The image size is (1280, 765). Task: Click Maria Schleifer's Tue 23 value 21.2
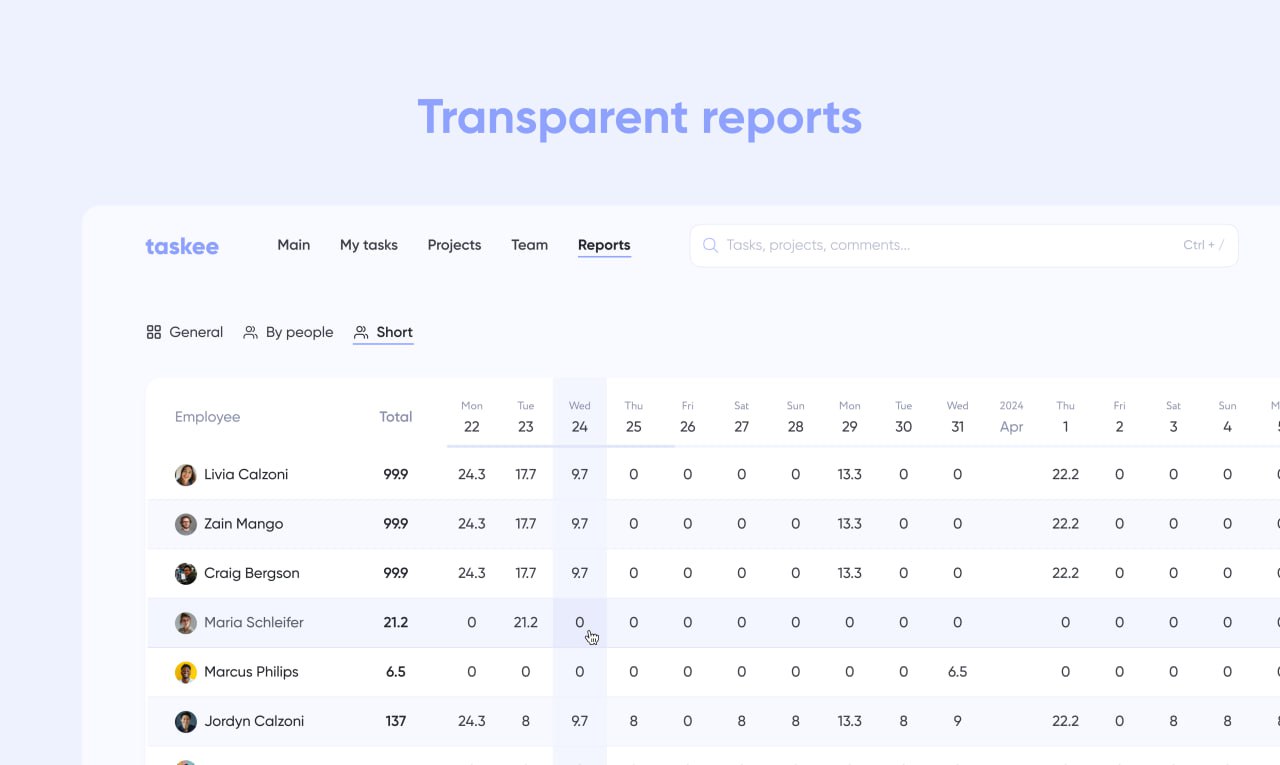526,623
